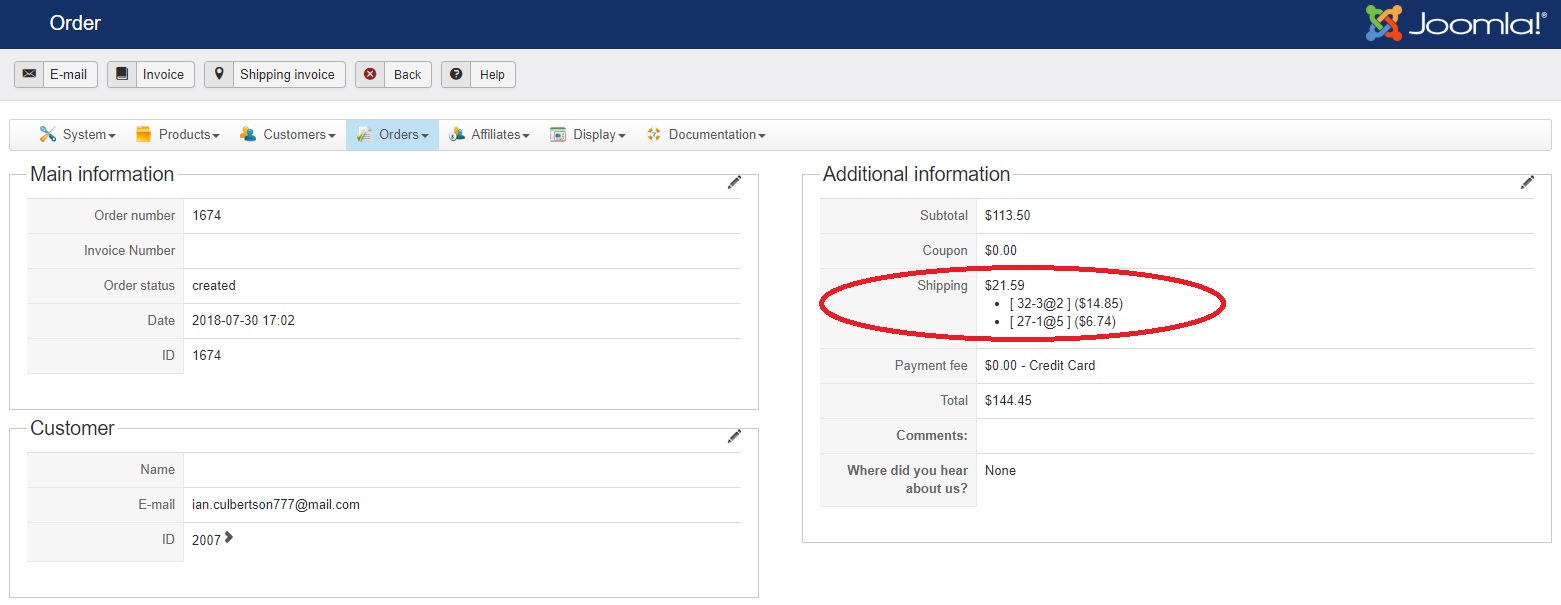
Task: Click the Customers people icon
Action: coord(248,134)
